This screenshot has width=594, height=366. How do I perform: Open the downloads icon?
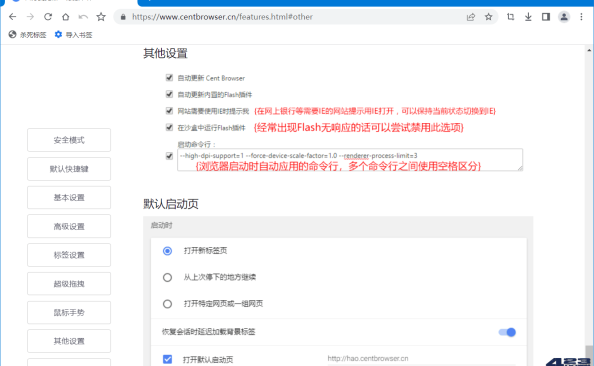528,17
